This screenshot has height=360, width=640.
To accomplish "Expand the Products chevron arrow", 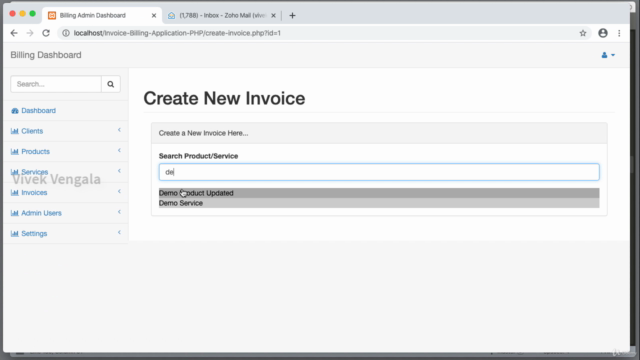I will click(119, 150).
